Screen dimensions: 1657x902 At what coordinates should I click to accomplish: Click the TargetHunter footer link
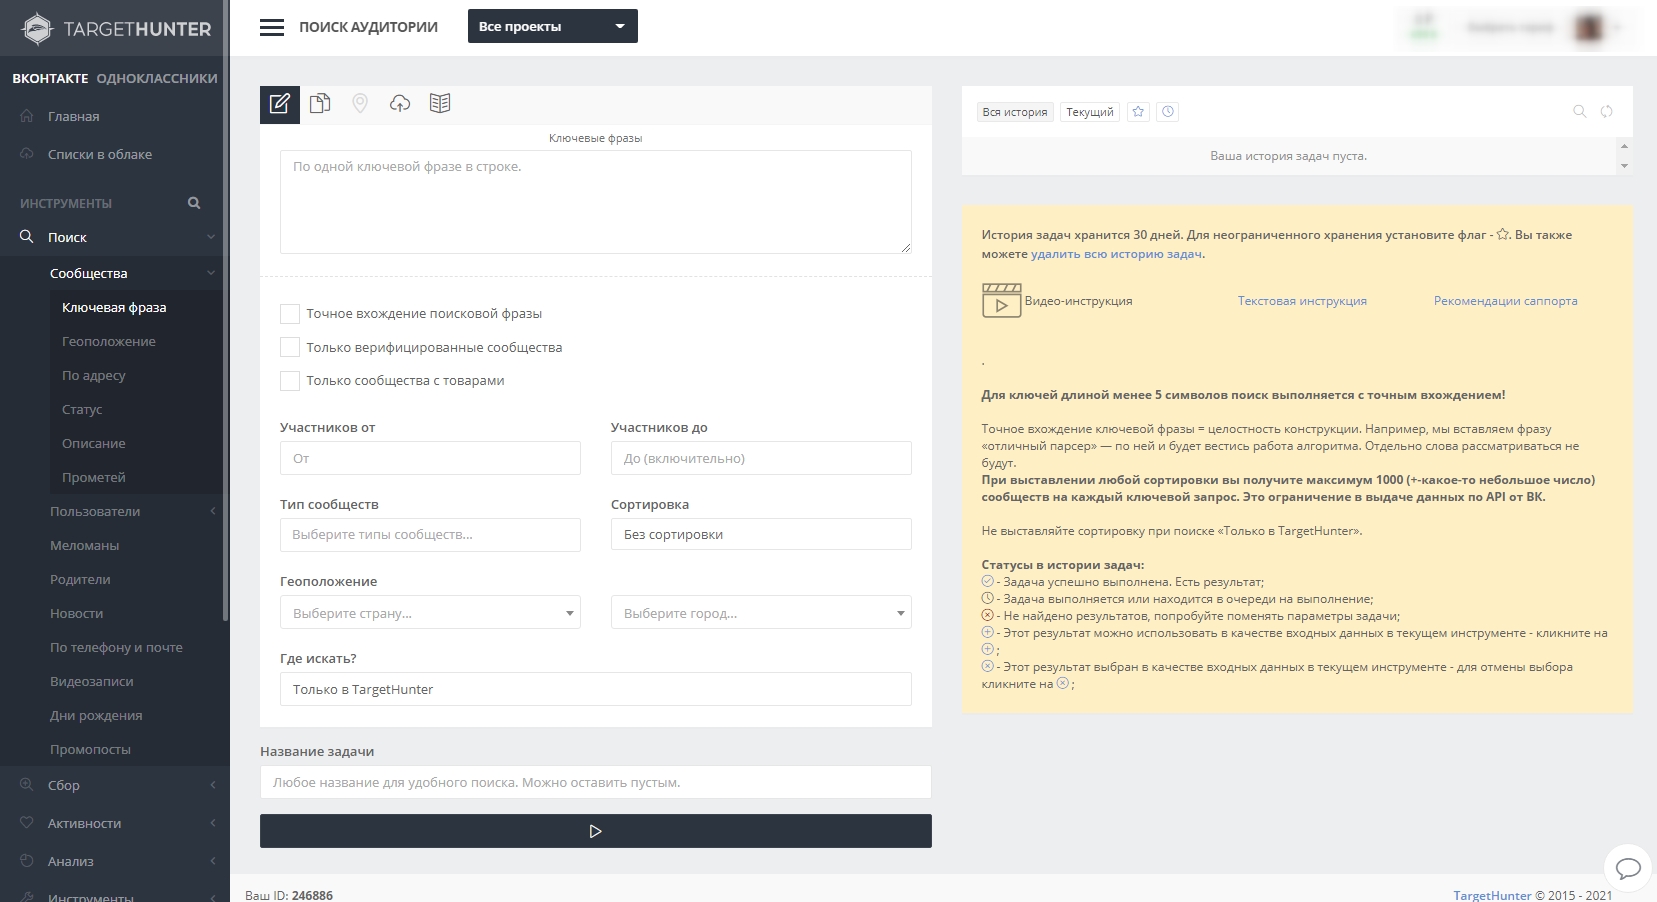click(x=1492, y=895)
